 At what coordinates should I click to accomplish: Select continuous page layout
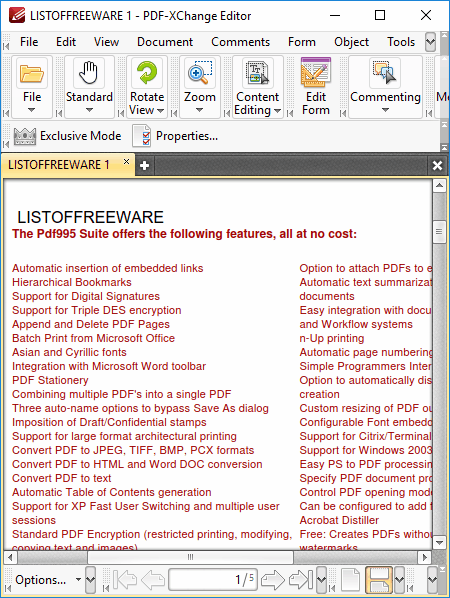click(x=378, y=580)
